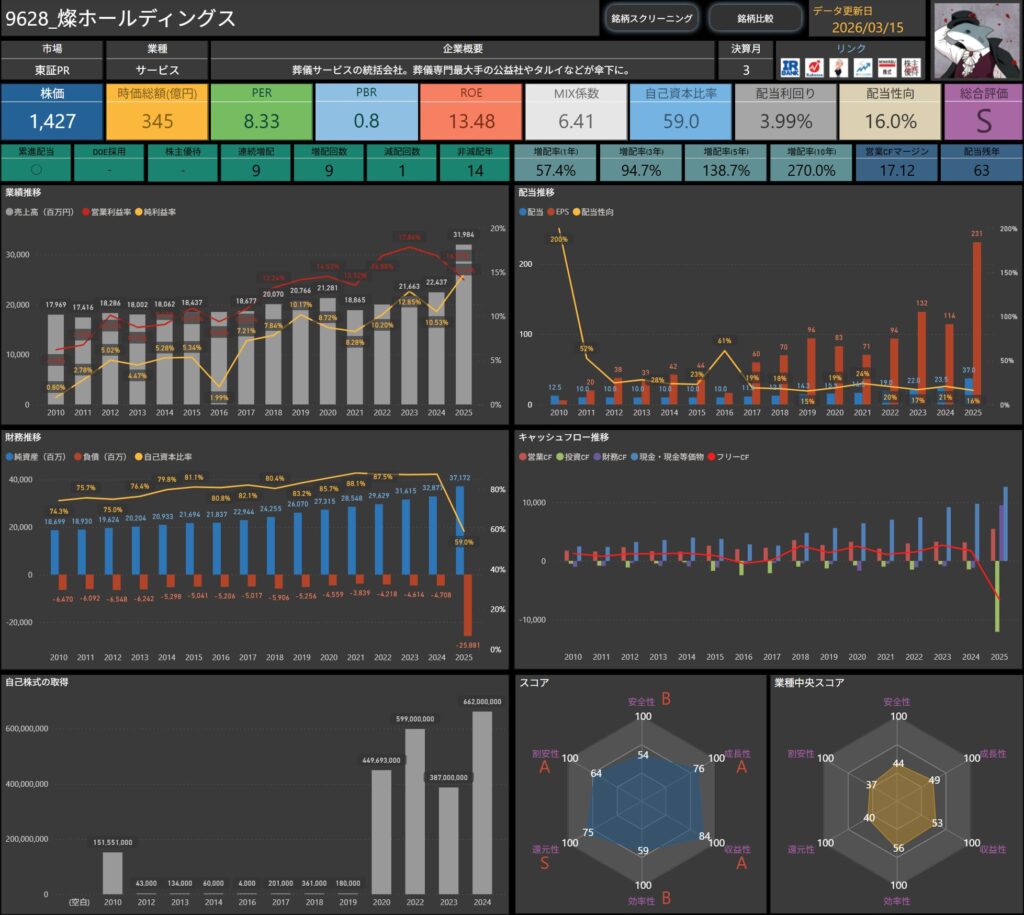The width and height of the screenshot is (1024, 915).
Task: Toggle 売上高 legend in 業績推移 chart
Action: pos(42,212)
